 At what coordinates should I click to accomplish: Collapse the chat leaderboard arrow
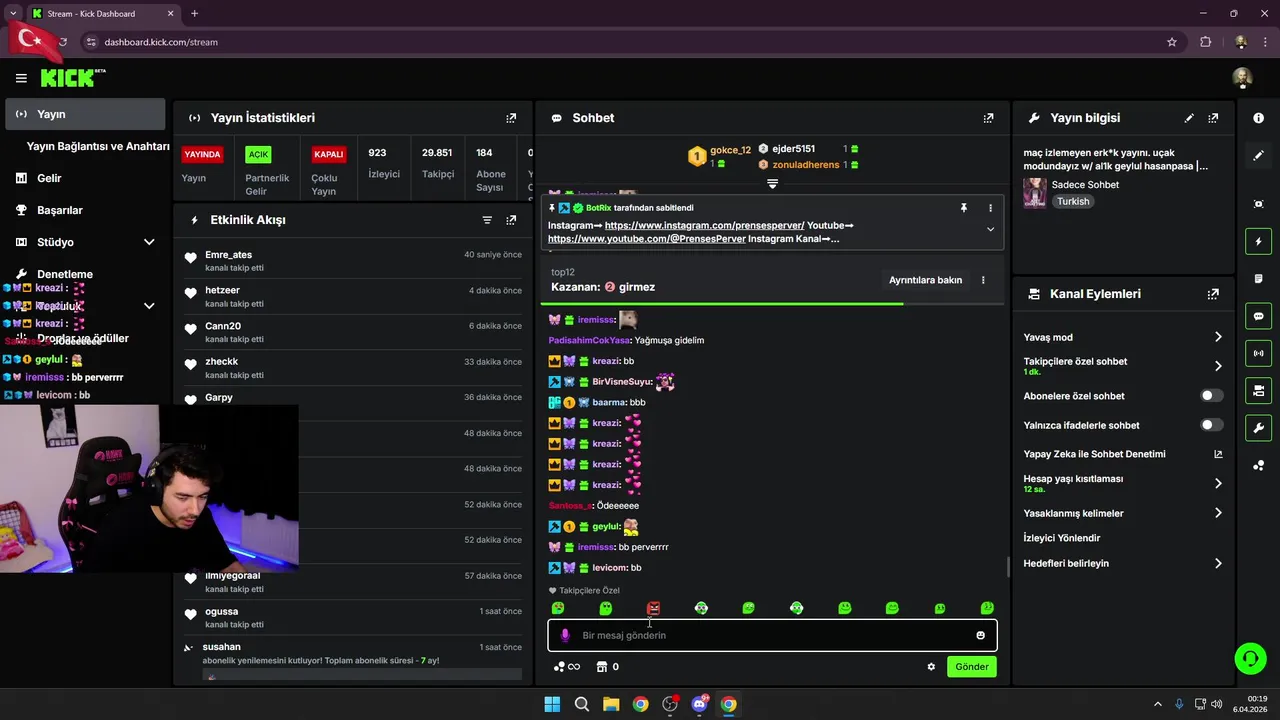pyautogui.click(x=772, y=184)
